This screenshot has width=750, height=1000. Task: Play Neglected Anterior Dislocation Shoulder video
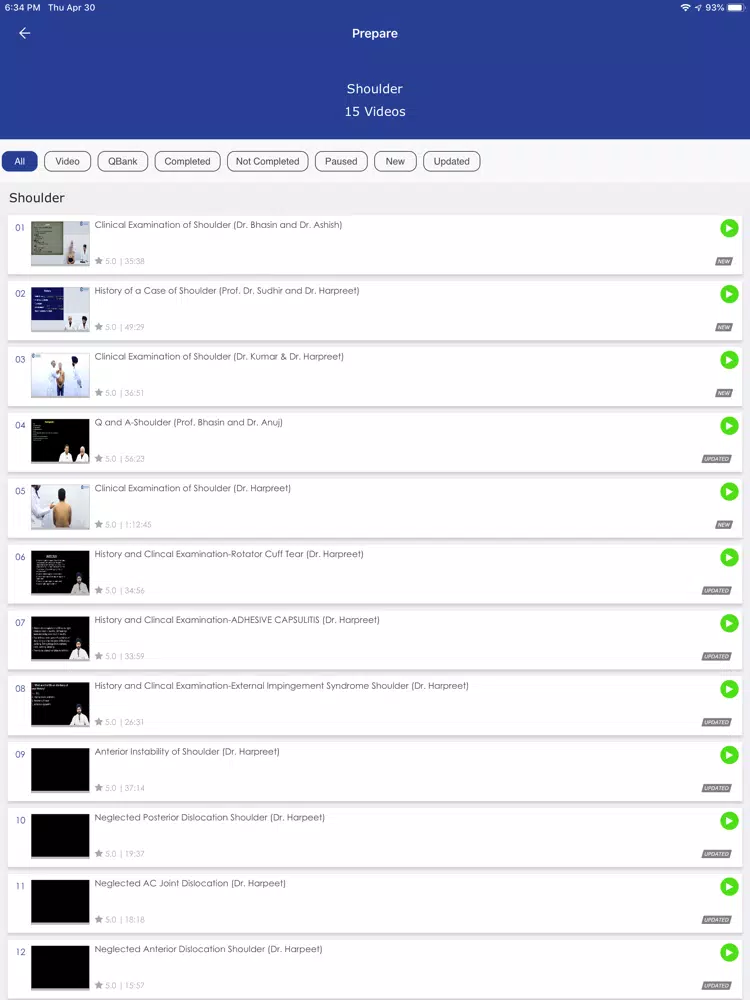(729, 952)
